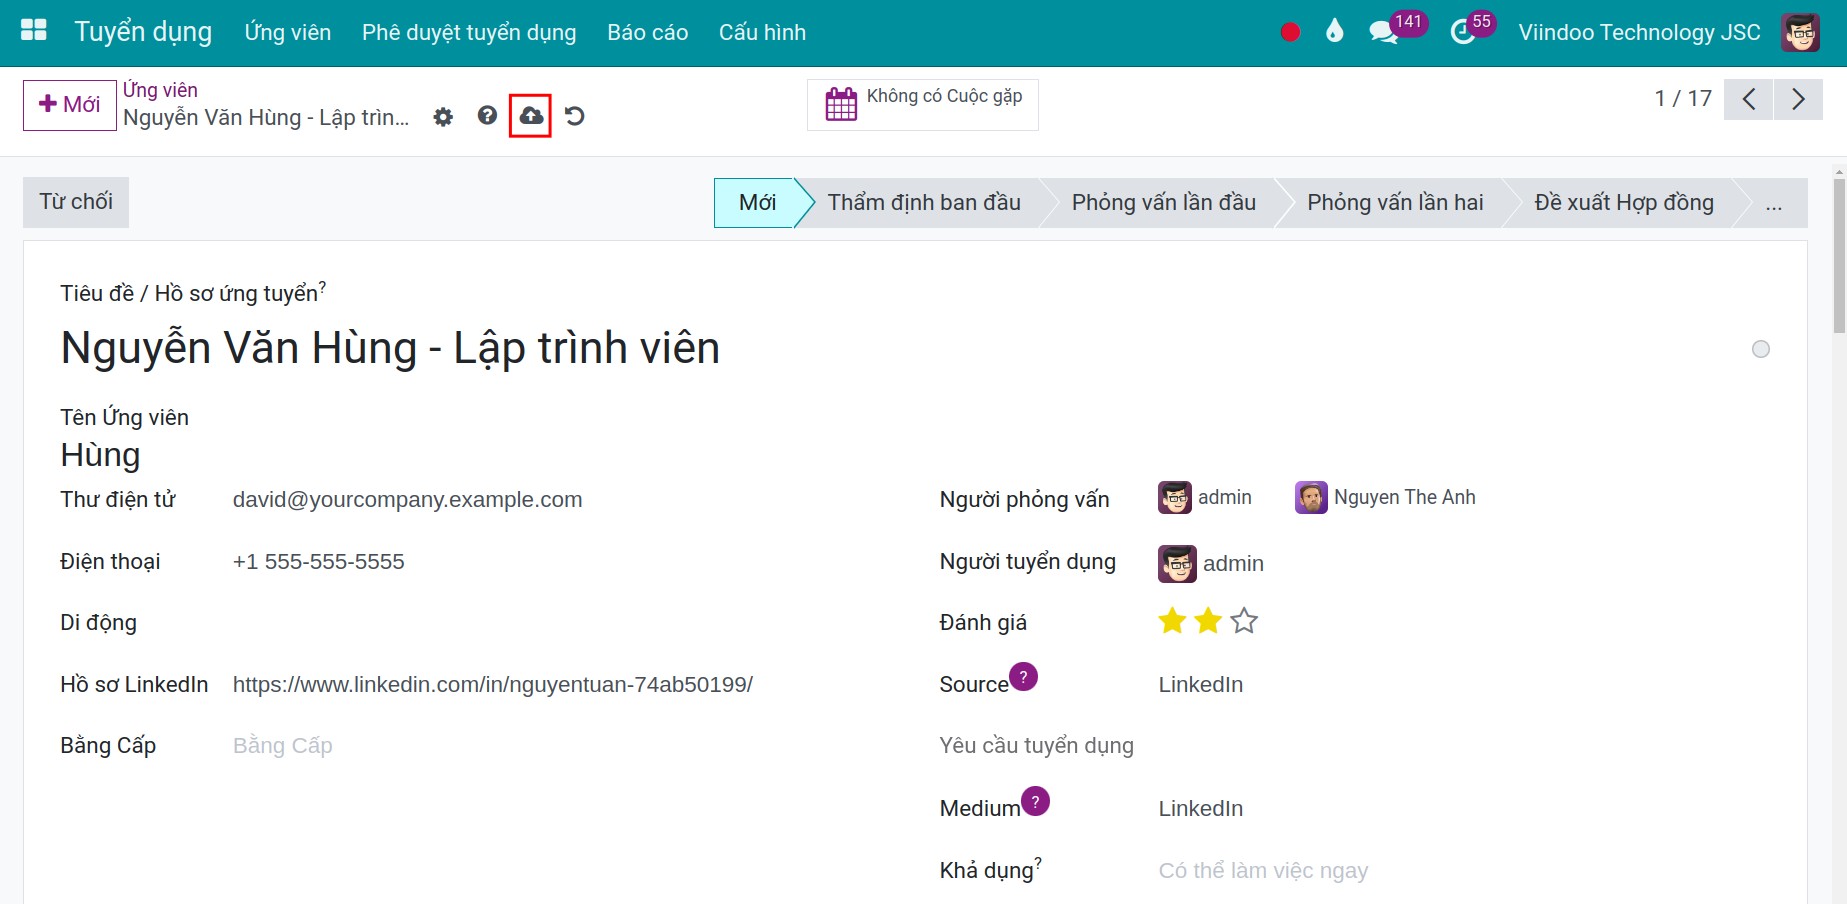The height and width of the screenshot is (904, 1847).
Task: Click the discard undo arrow icon
Action: point(575,116)
